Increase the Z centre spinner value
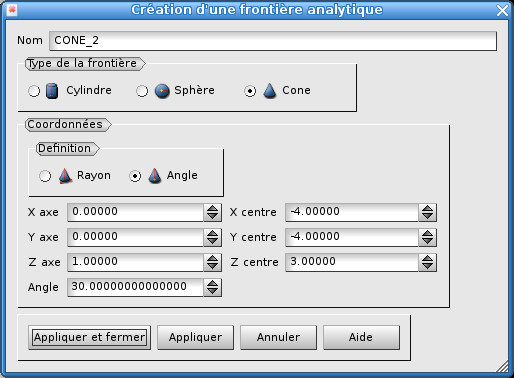Viewport: 514px width, 378px height. [427, 258]
